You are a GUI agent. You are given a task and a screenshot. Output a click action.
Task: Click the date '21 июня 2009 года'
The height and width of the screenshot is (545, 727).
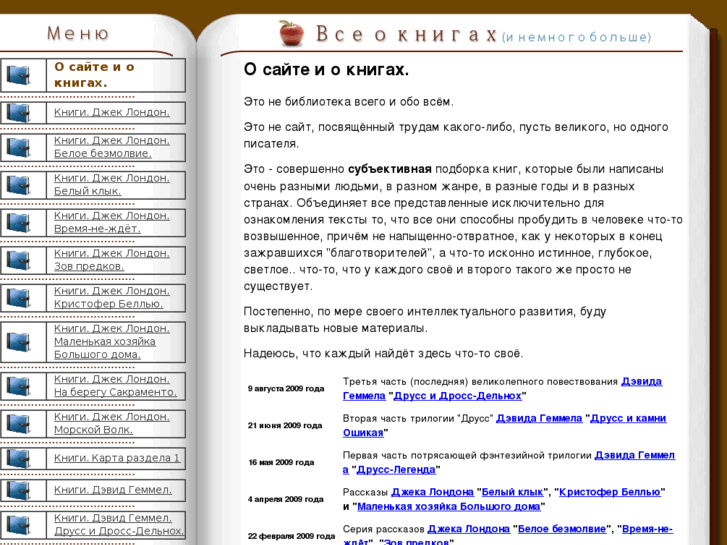(285, 425)
